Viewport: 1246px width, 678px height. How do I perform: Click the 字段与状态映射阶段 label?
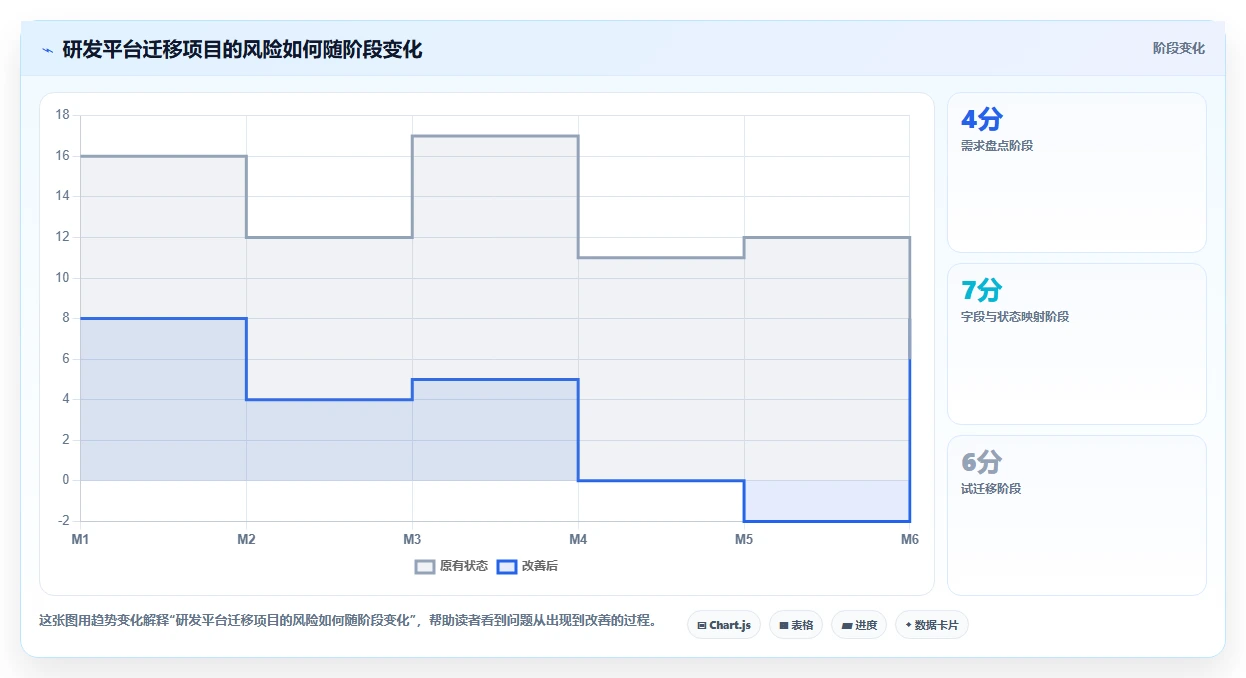pos(1014,317)
